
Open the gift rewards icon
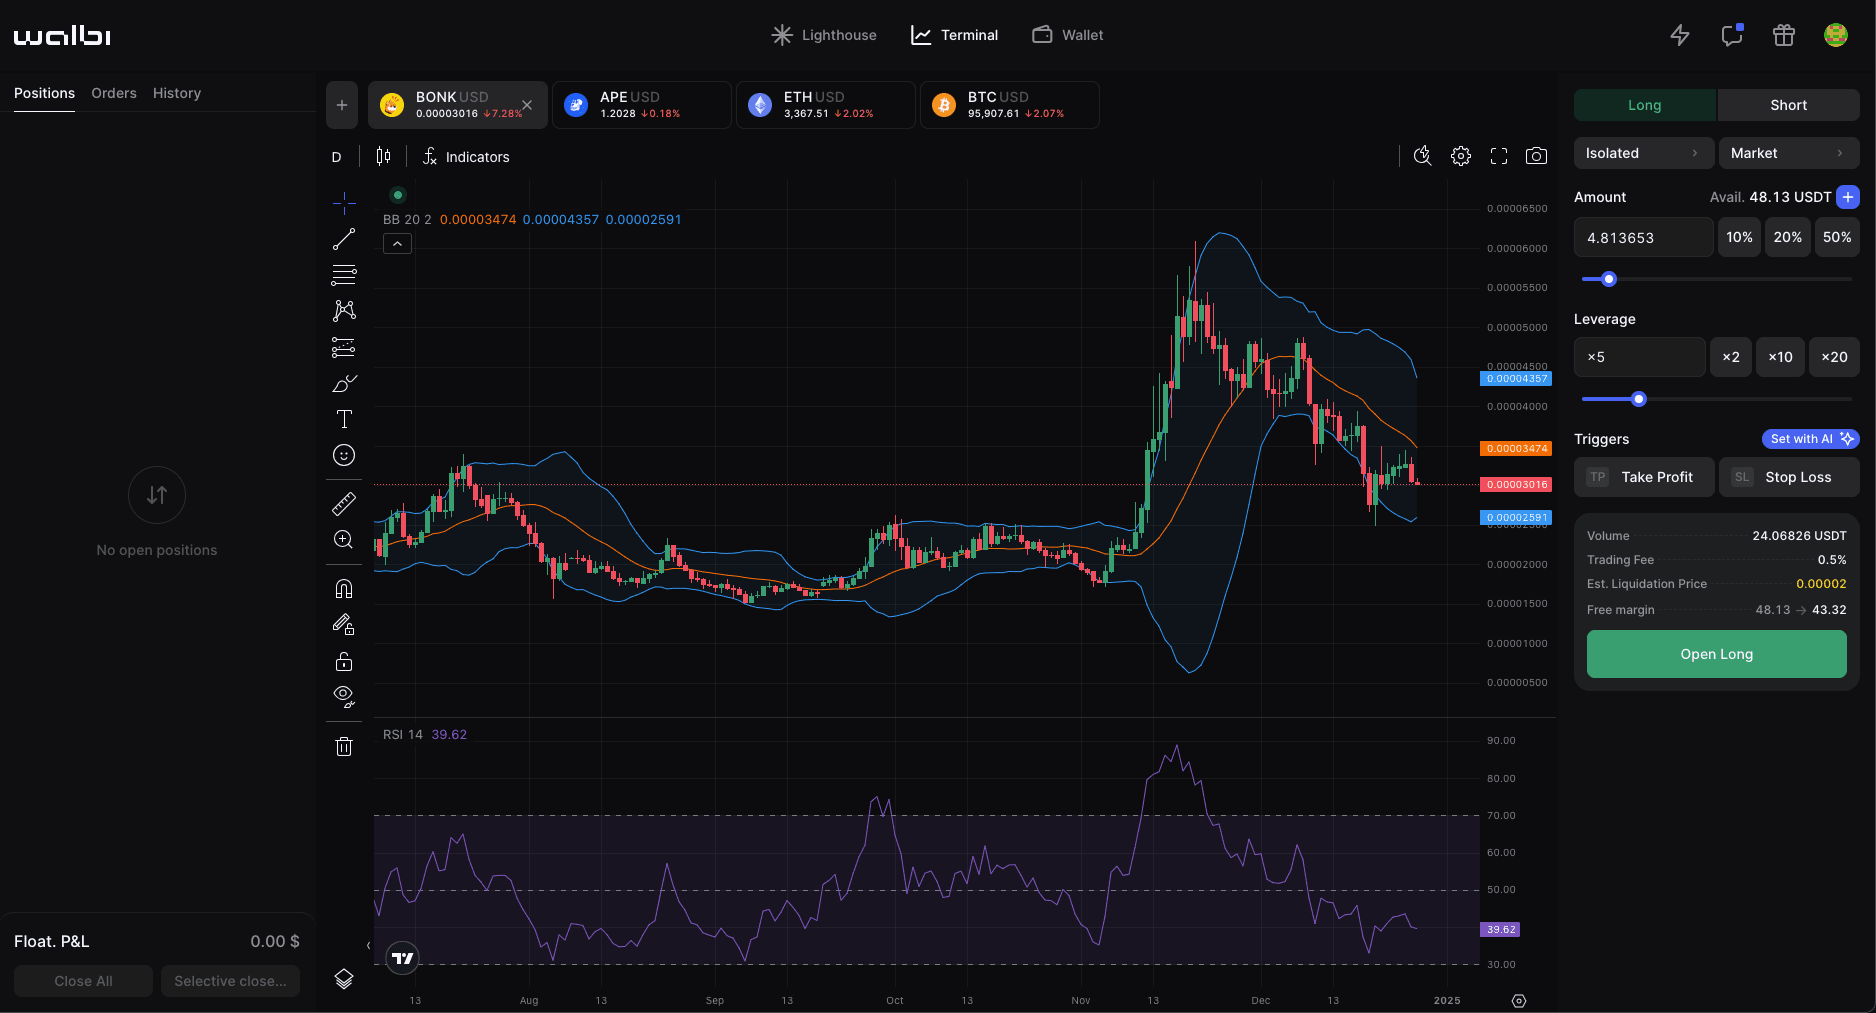point(1784,35)
